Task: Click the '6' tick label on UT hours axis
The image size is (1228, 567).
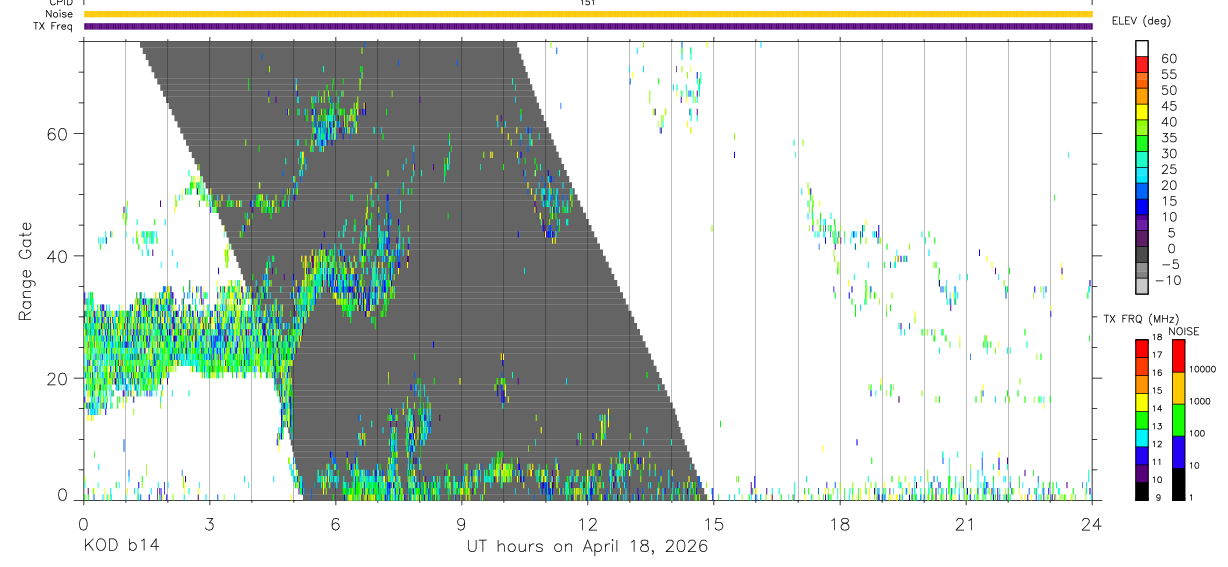Action: coord(335,524)
